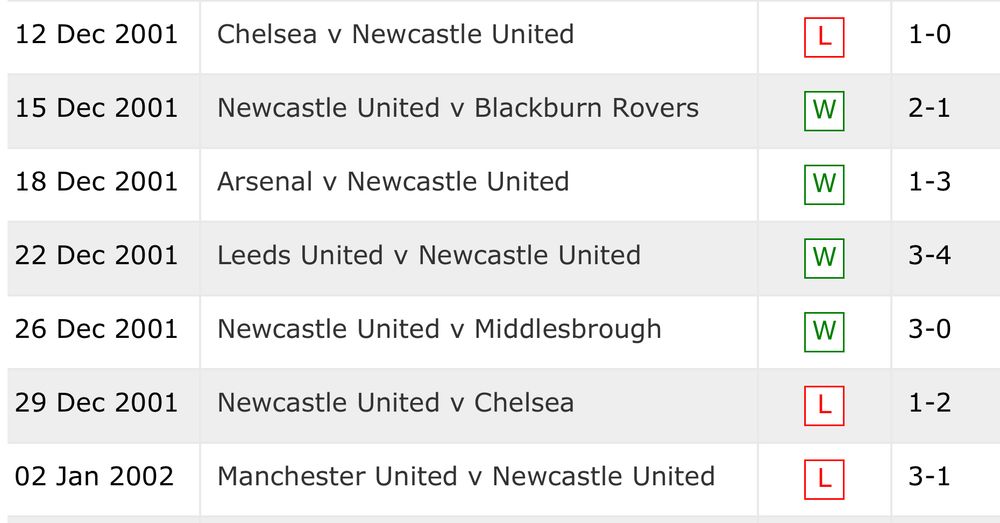Click the 3-0 score
This screenshot has height=523, width=1000.
(x=929, y=329)
